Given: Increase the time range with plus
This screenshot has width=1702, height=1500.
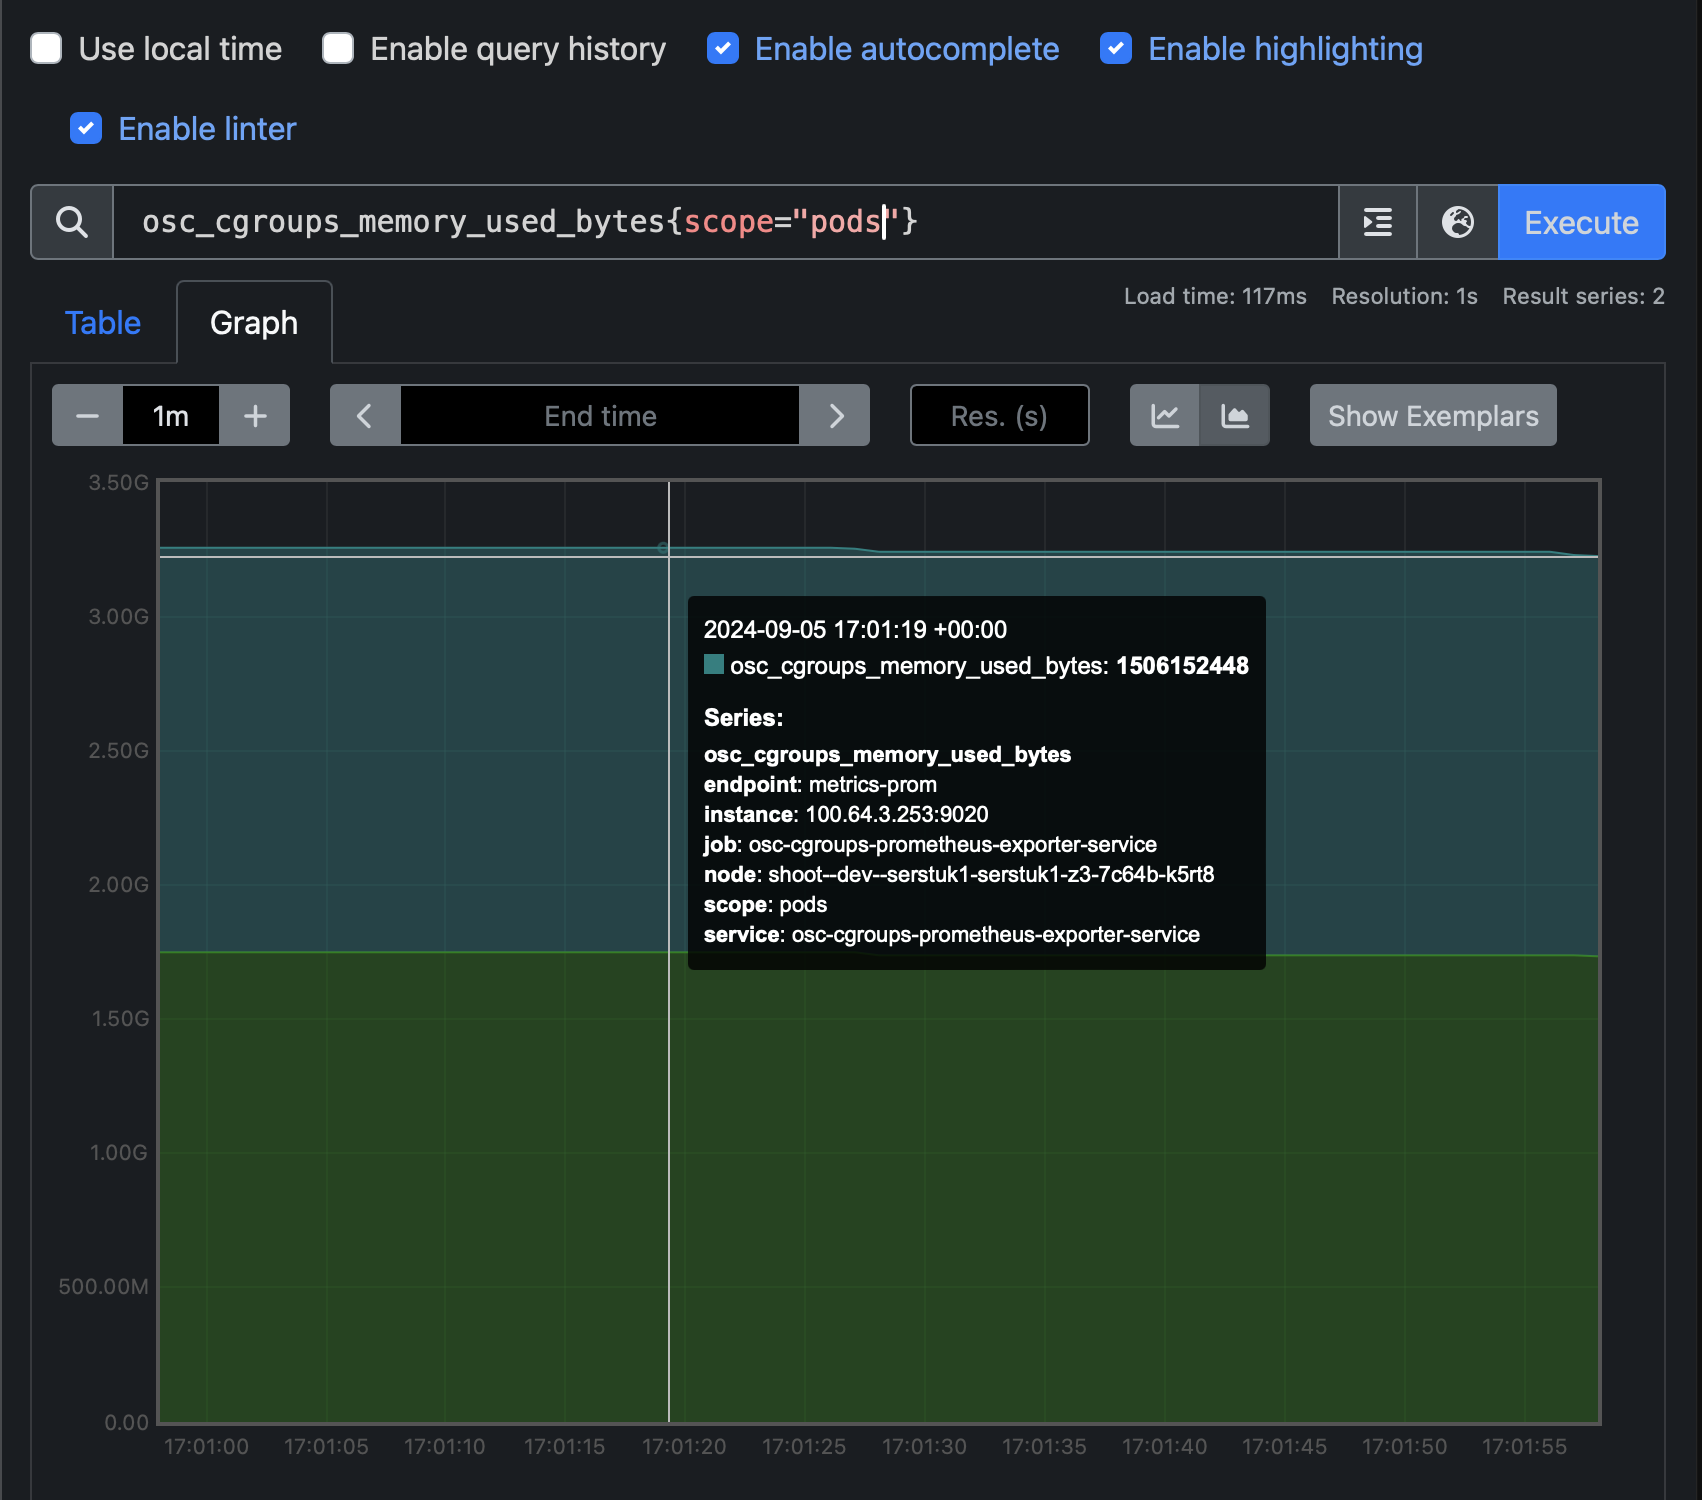Looking at the screenshot, I should click(255, 416).
